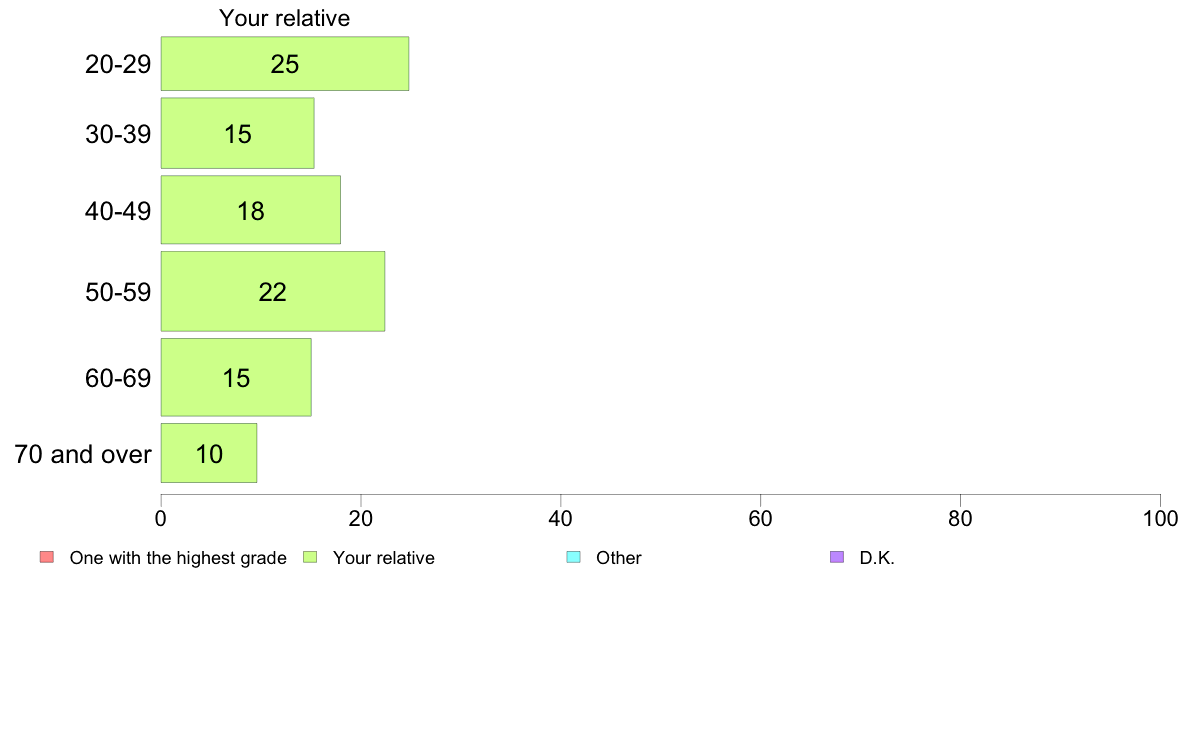The width and height of the screenshot is (1188, 736).
Task: Click the 'Your relative' chart title
Action: click(x=285, y=18)
